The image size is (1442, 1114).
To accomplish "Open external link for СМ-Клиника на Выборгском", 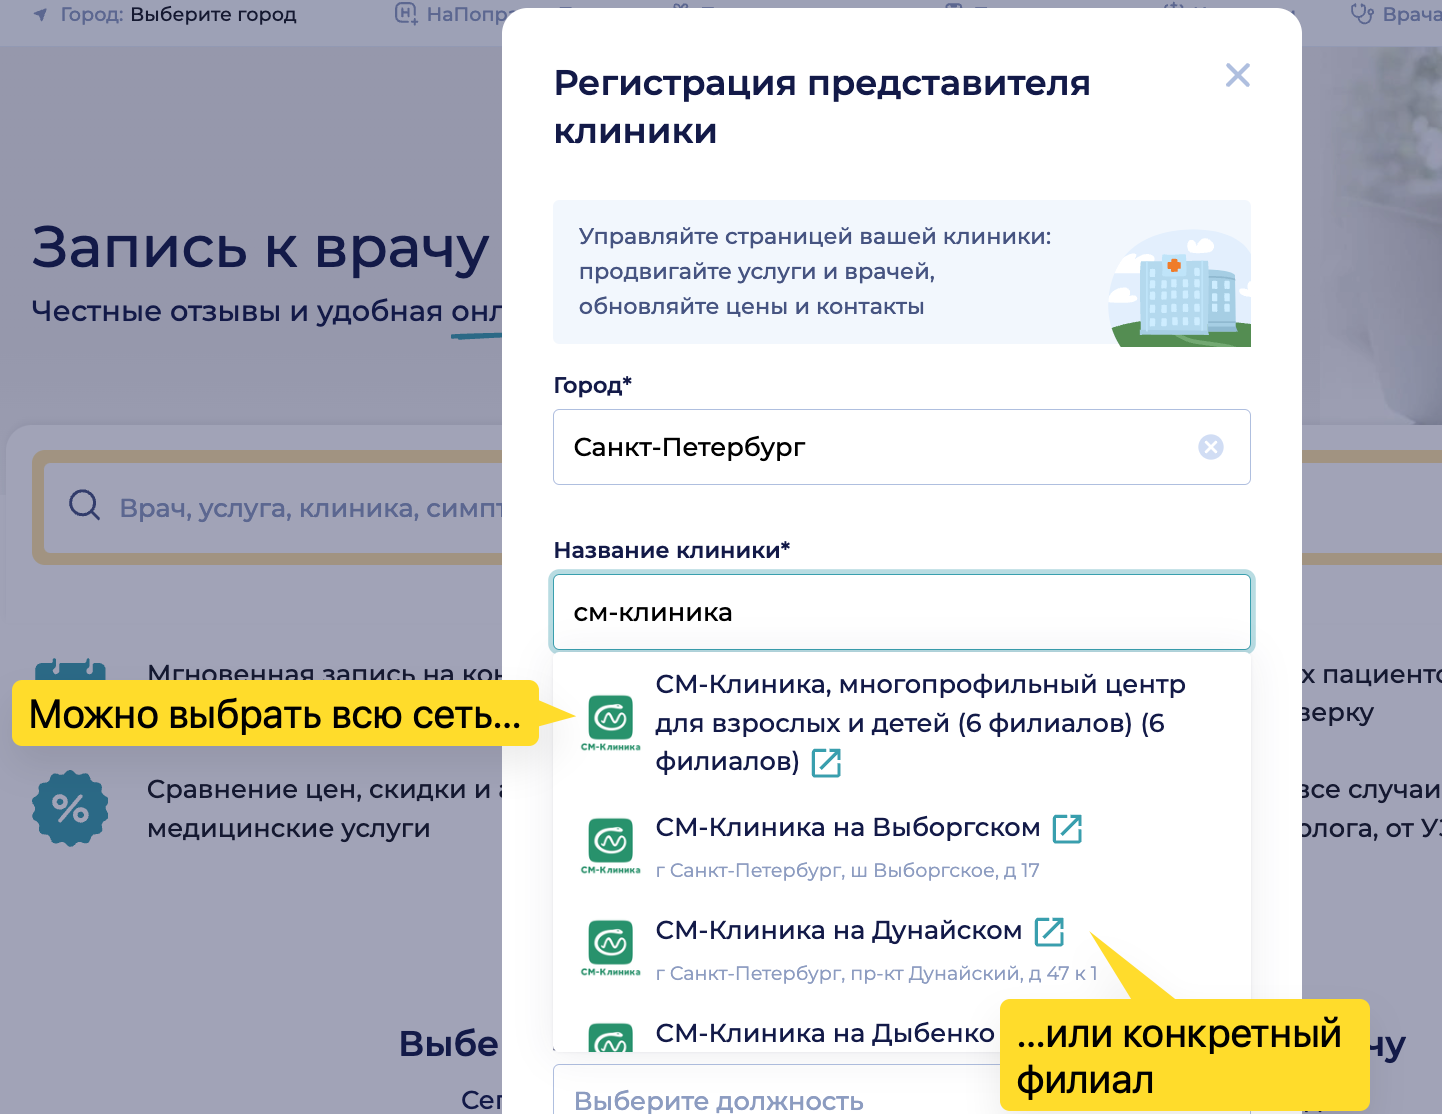I will point(1068,828).
